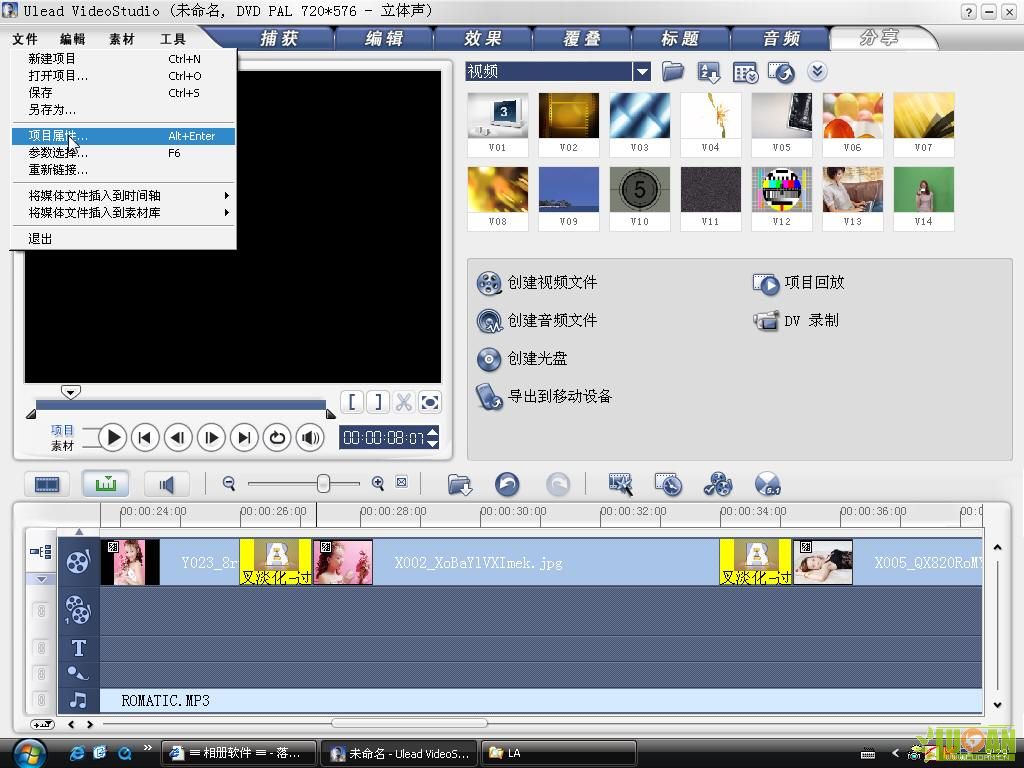Toggle repeat playback
Image resolution: width=1024 pixels, height=768 pixels.
pyautogui.click(x=277, y=438)
